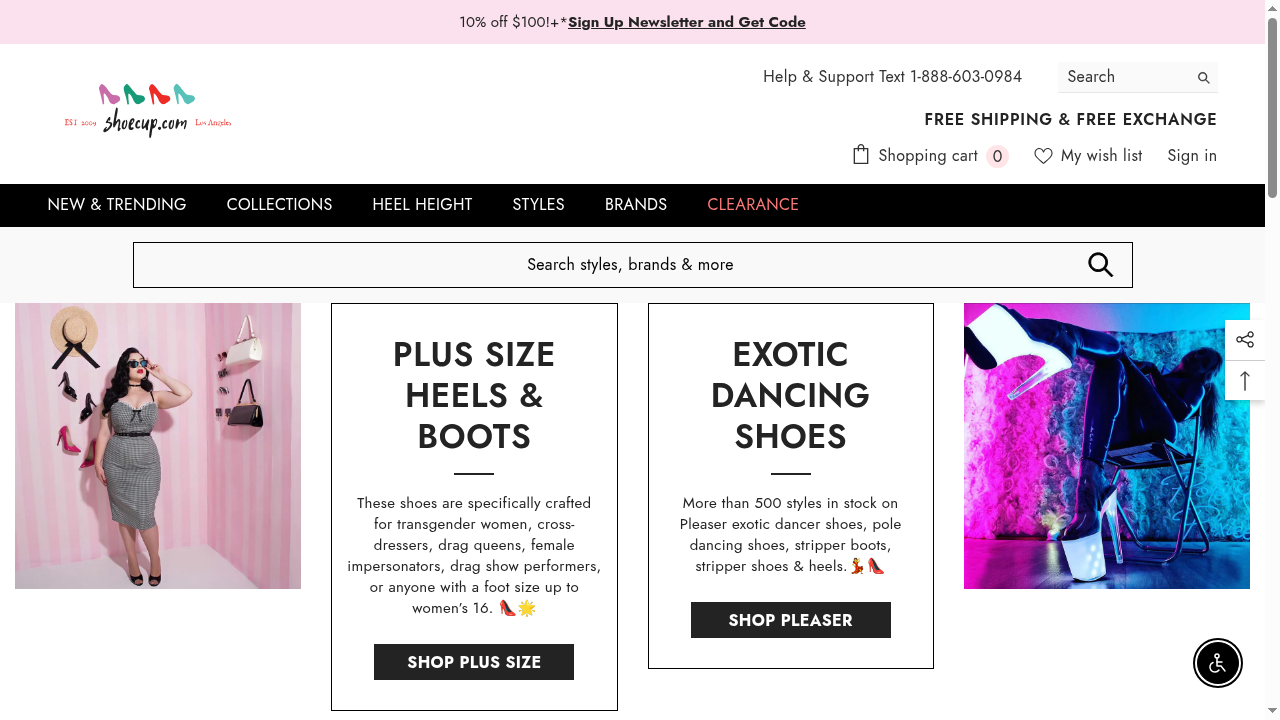Click the share icon on the right edge

[1245, 339]
